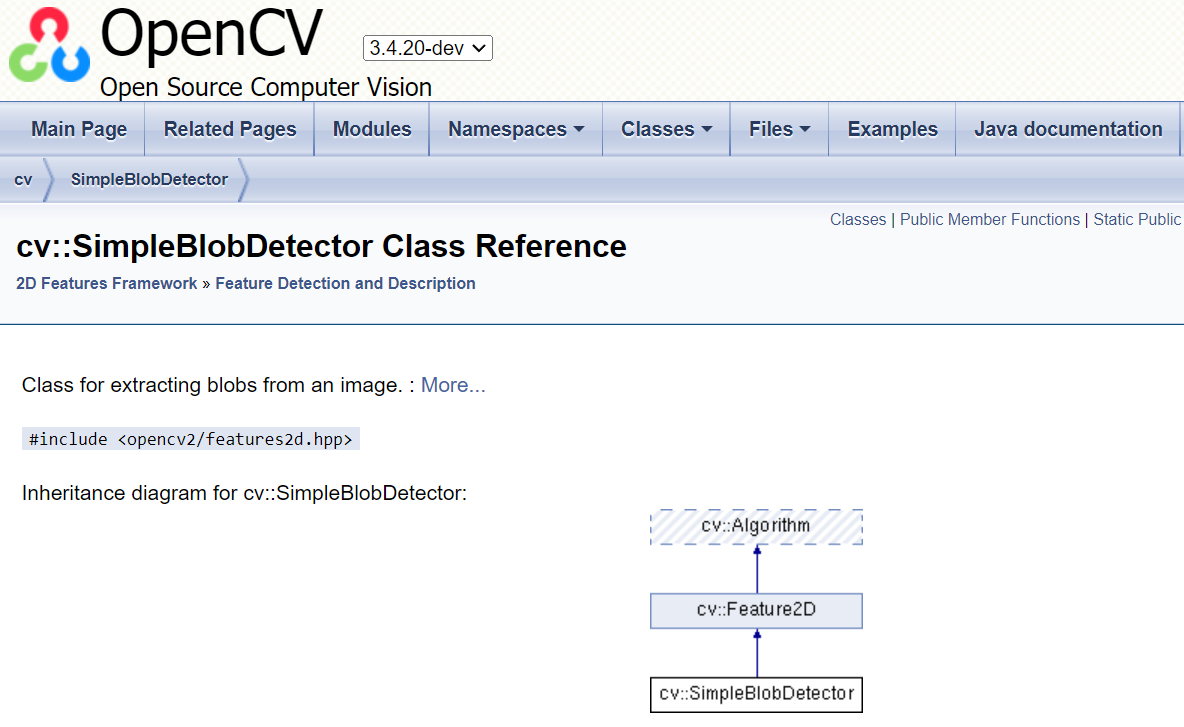Expand the Files dropdown menu
The height and width of the screenshot is (727, 1184).
click(779, 129)
